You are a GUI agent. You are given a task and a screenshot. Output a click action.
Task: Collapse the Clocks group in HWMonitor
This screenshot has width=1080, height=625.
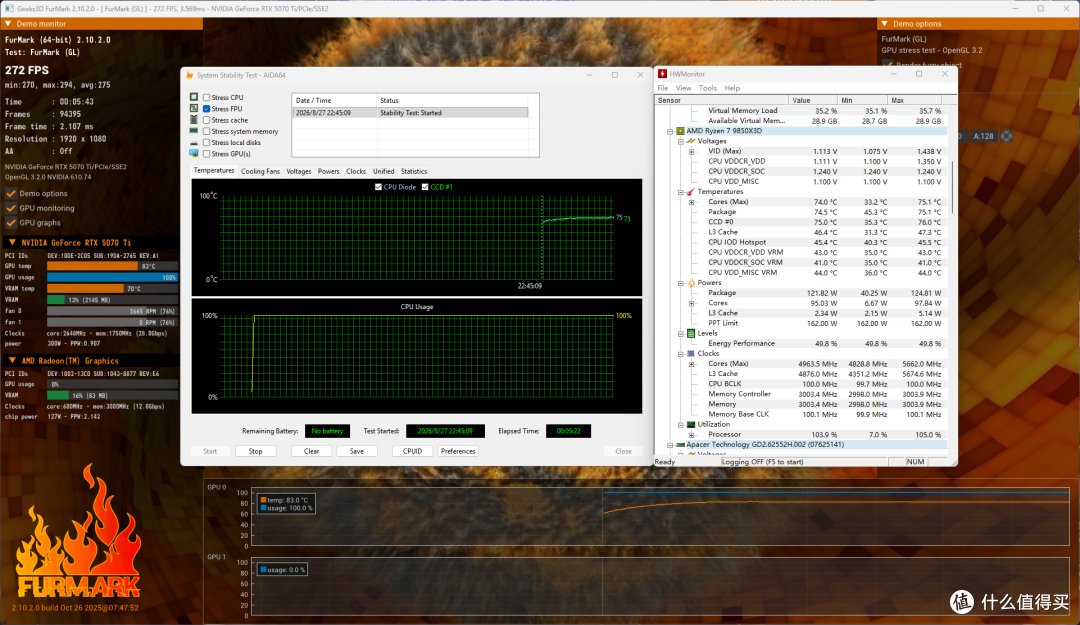(x=681, y=354)
